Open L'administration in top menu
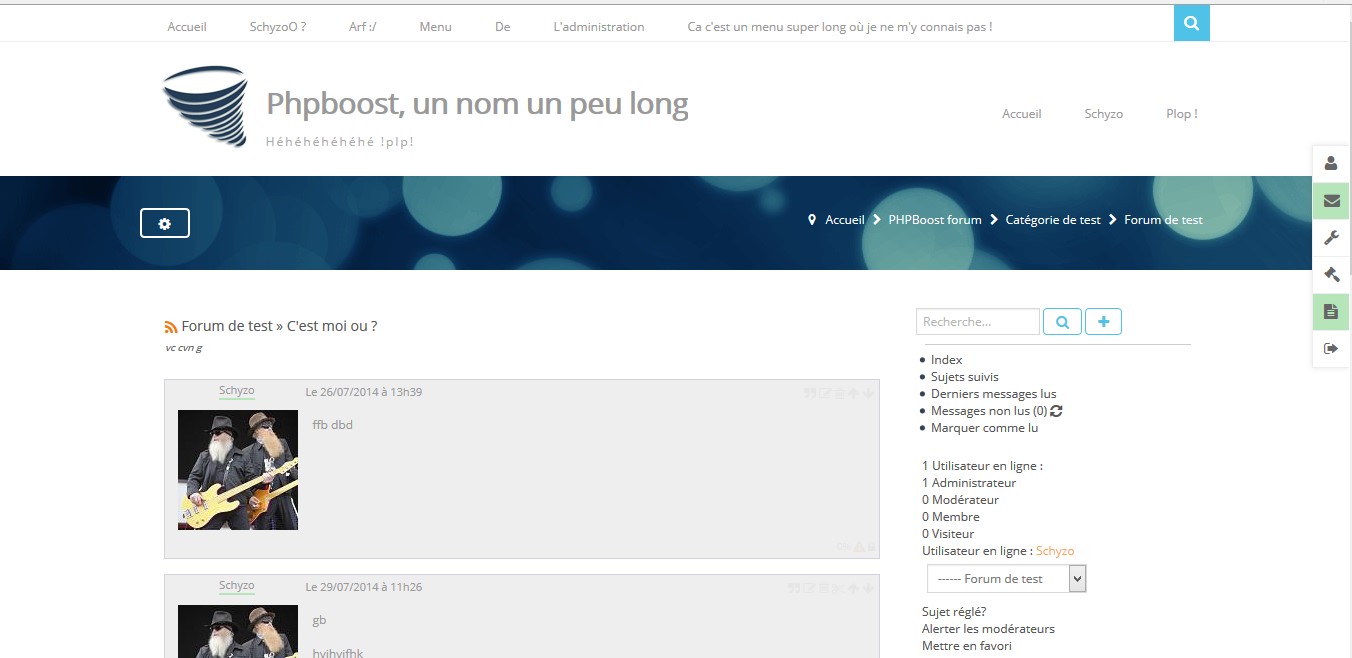The height and width of the screenshot is (658, 1352). tap(599, 27)
